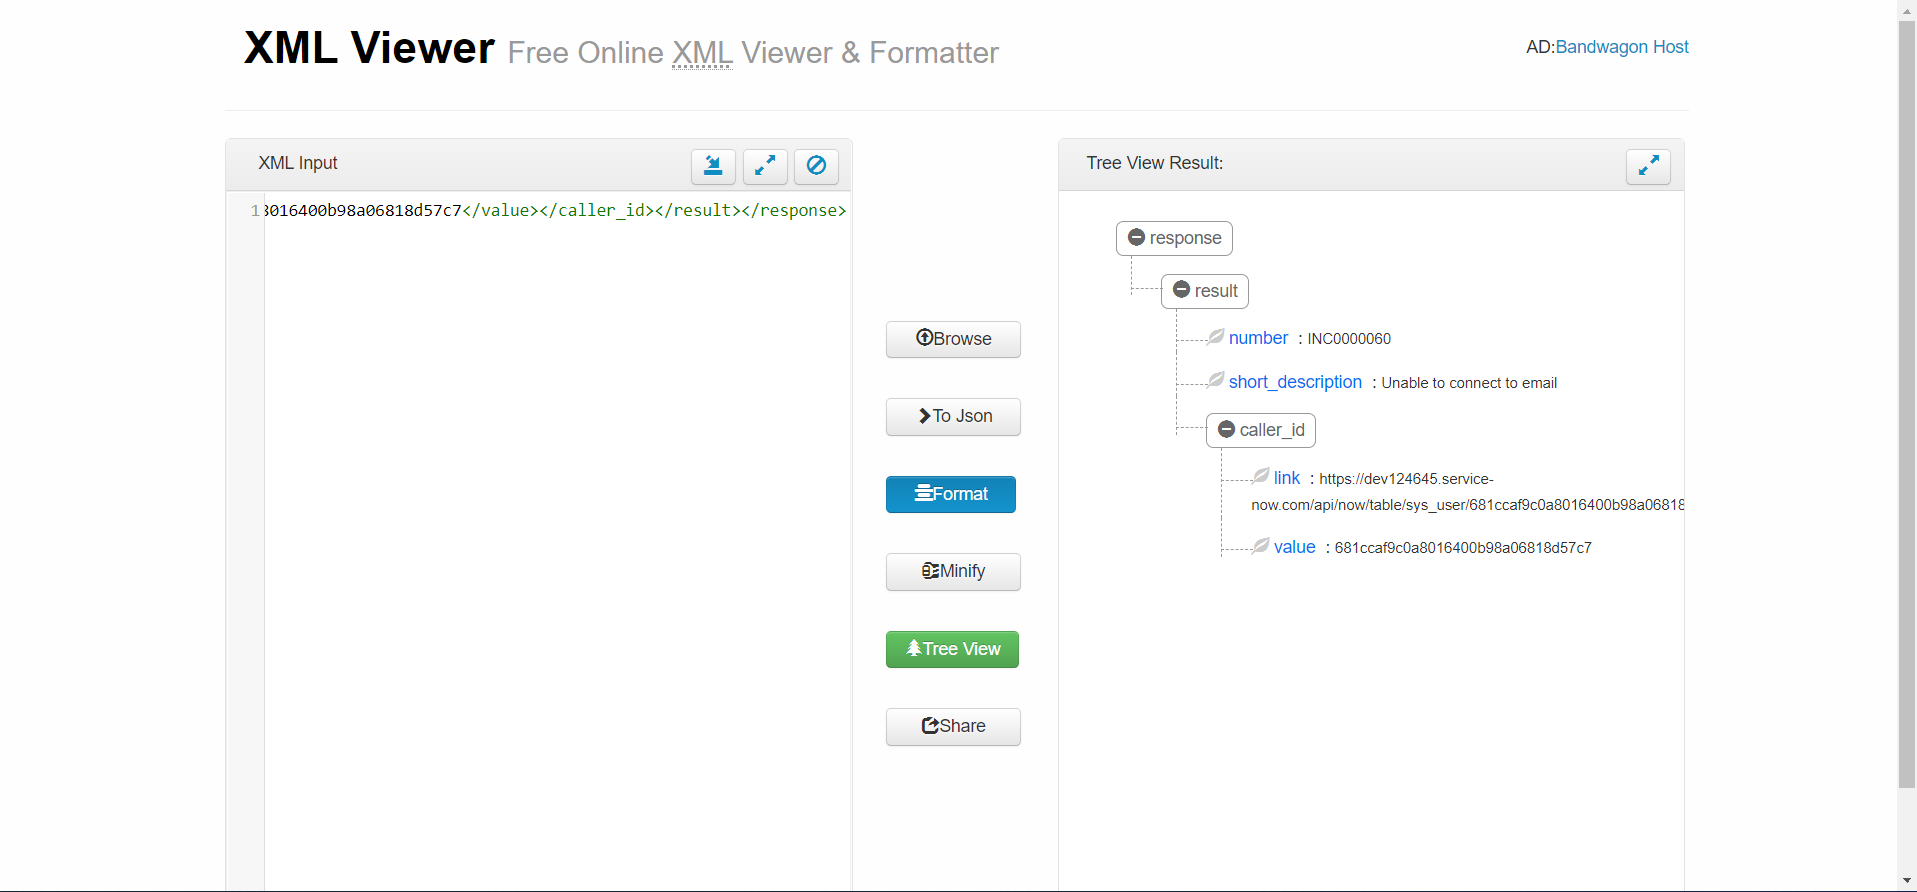Click the green Tree View button

tap(952, 649)
